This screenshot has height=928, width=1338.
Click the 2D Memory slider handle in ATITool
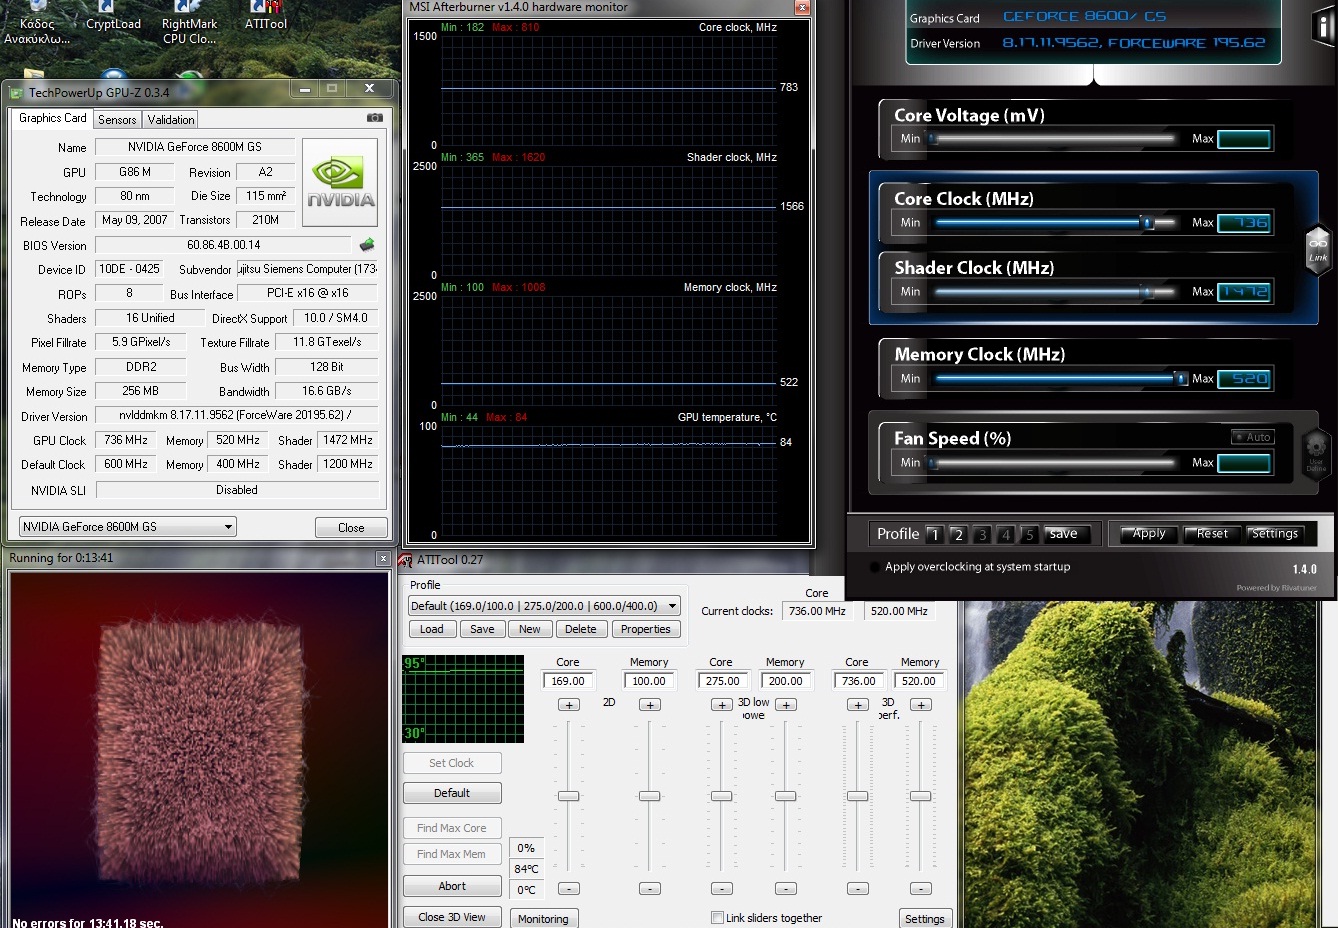point(650,796)
